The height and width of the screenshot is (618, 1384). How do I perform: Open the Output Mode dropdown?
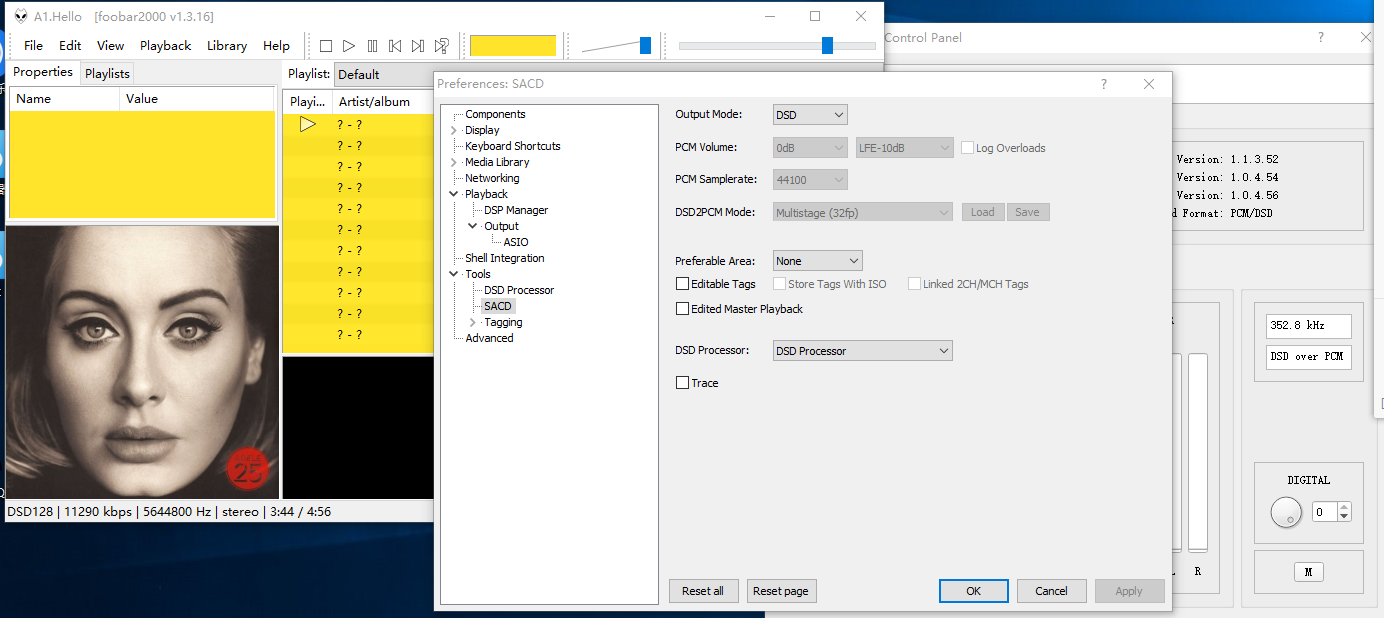[810, 115]
